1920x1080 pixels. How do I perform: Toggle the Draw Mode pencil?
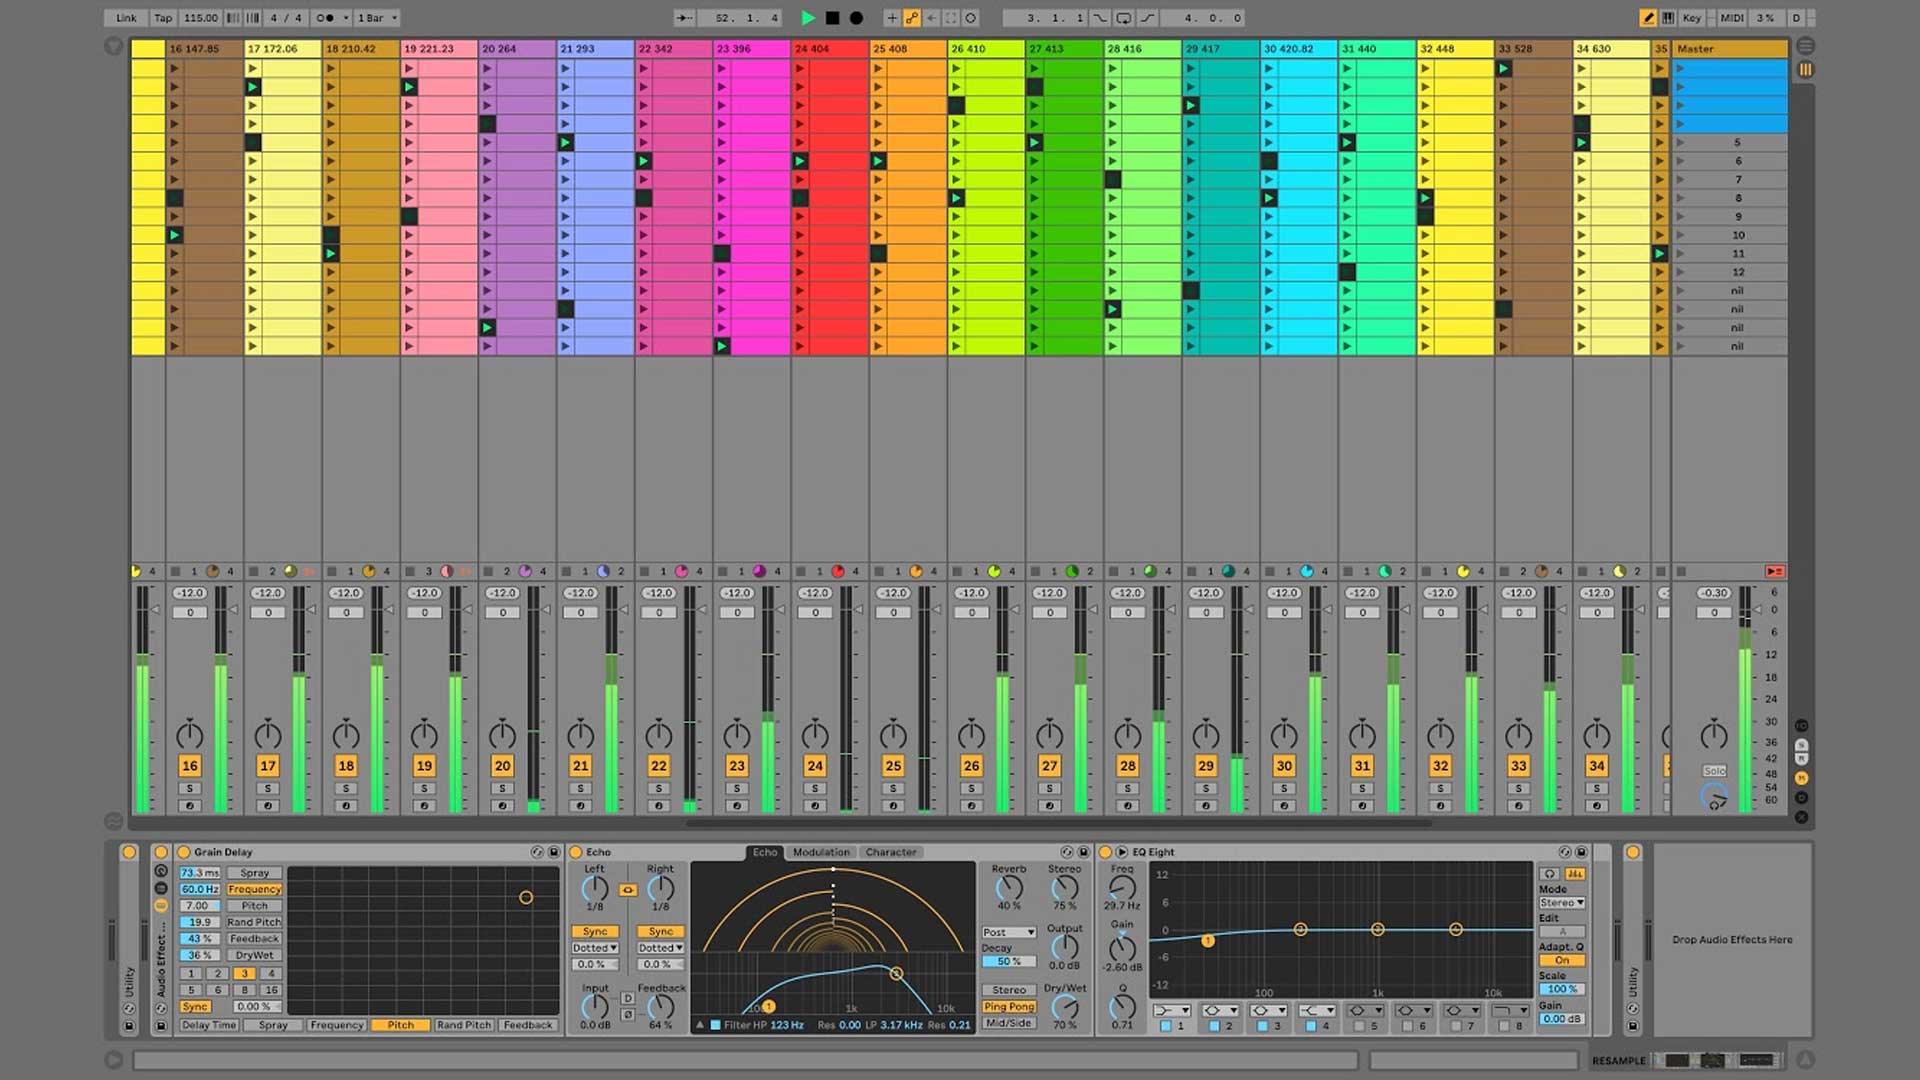(x=1648, y=18)
